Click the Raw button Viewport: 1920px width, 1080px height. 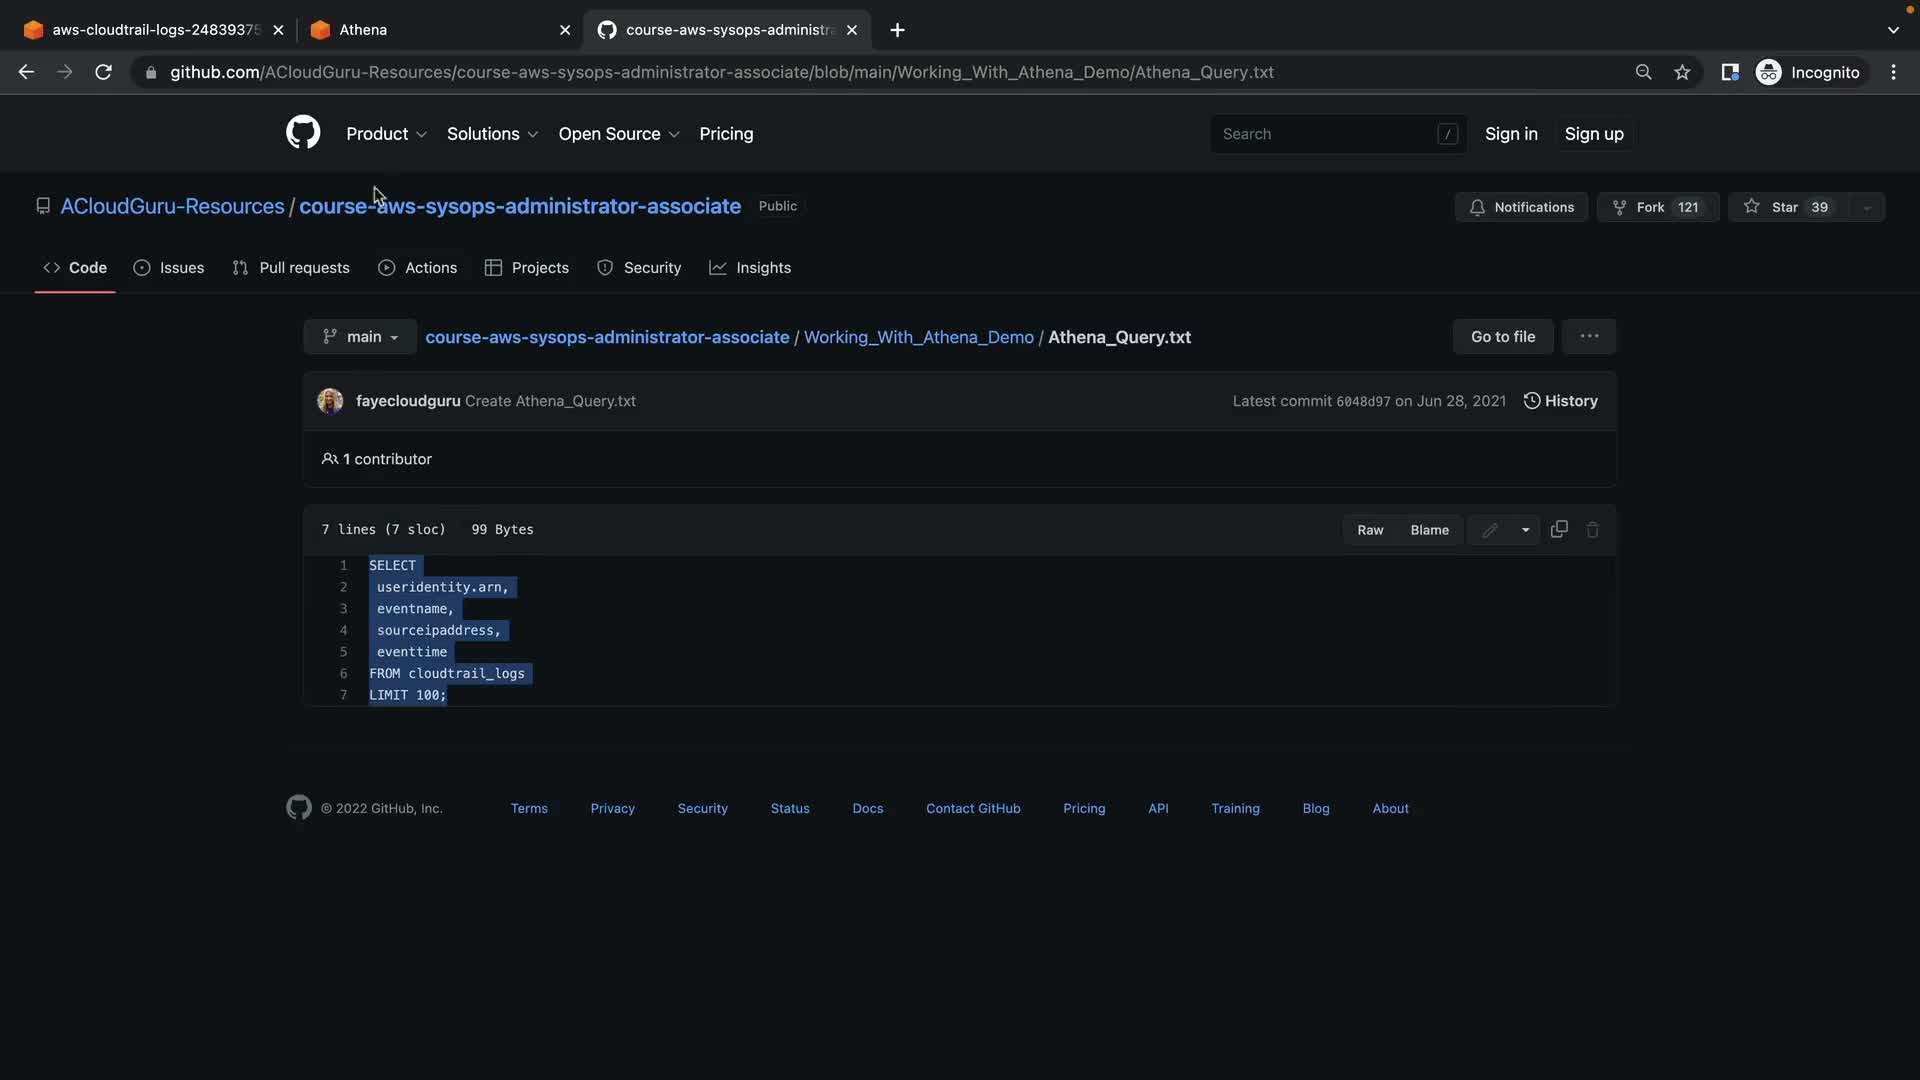click(1370, 530)
